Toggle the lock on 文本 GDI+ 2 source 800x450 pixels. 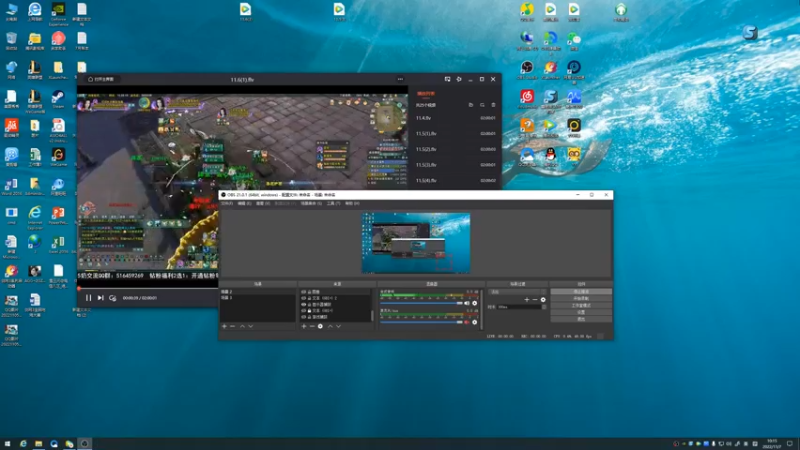(x=309, y=298)
